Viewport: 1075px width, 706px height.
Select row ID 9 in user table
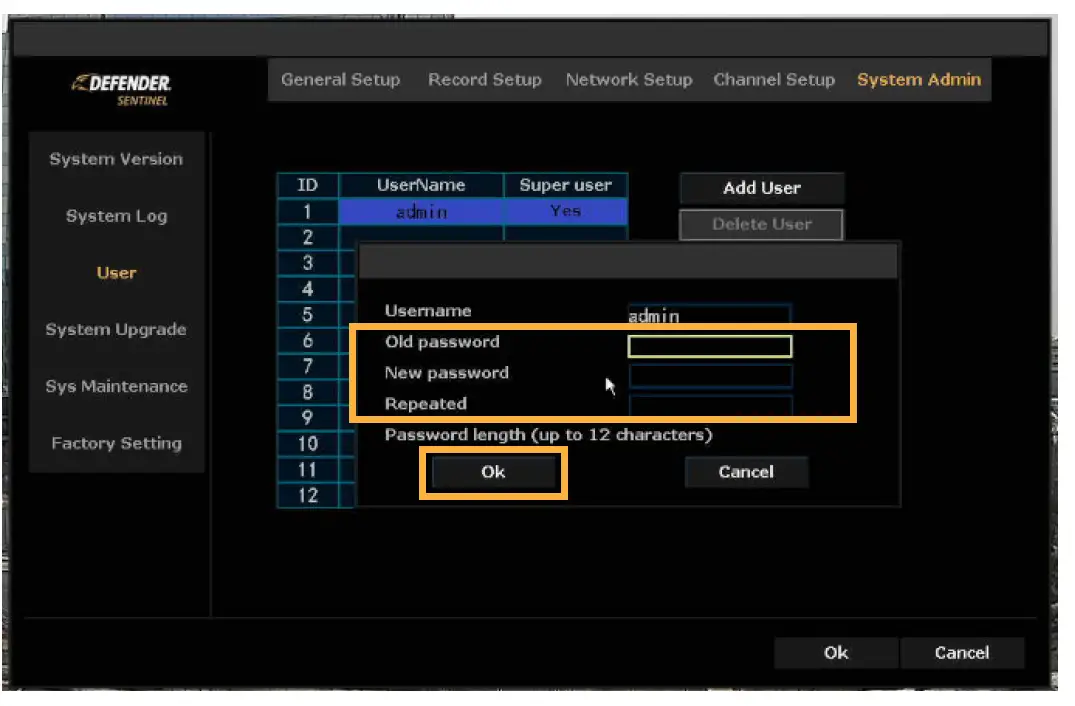click(307, 417)
